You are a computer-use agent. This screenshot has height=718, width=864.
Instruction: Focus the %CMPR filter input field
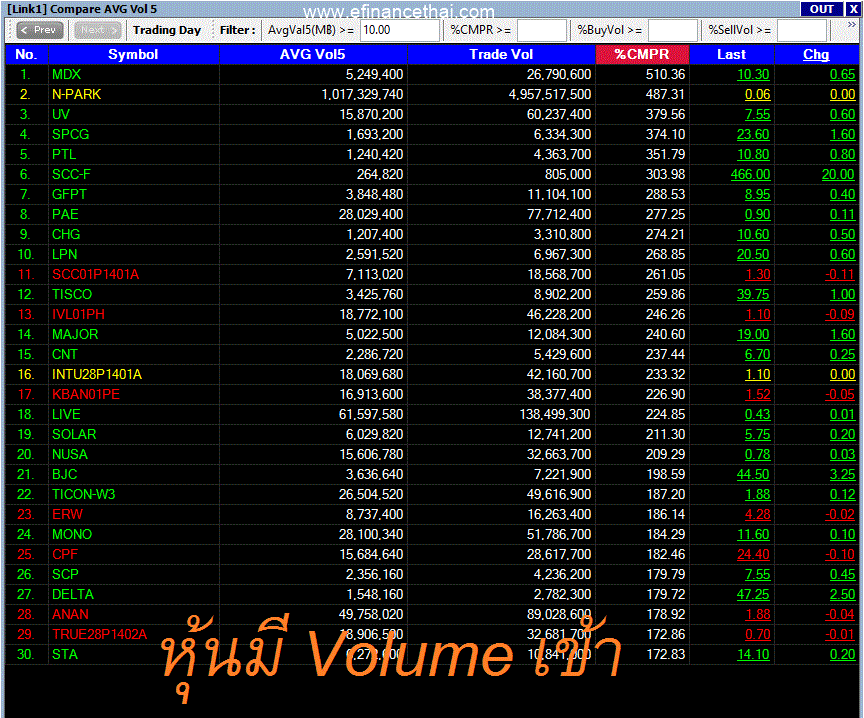point(542,30)
